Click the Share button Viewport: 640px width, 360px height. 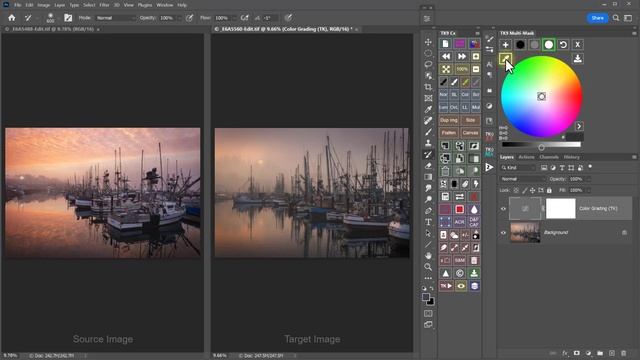point(597,18)
